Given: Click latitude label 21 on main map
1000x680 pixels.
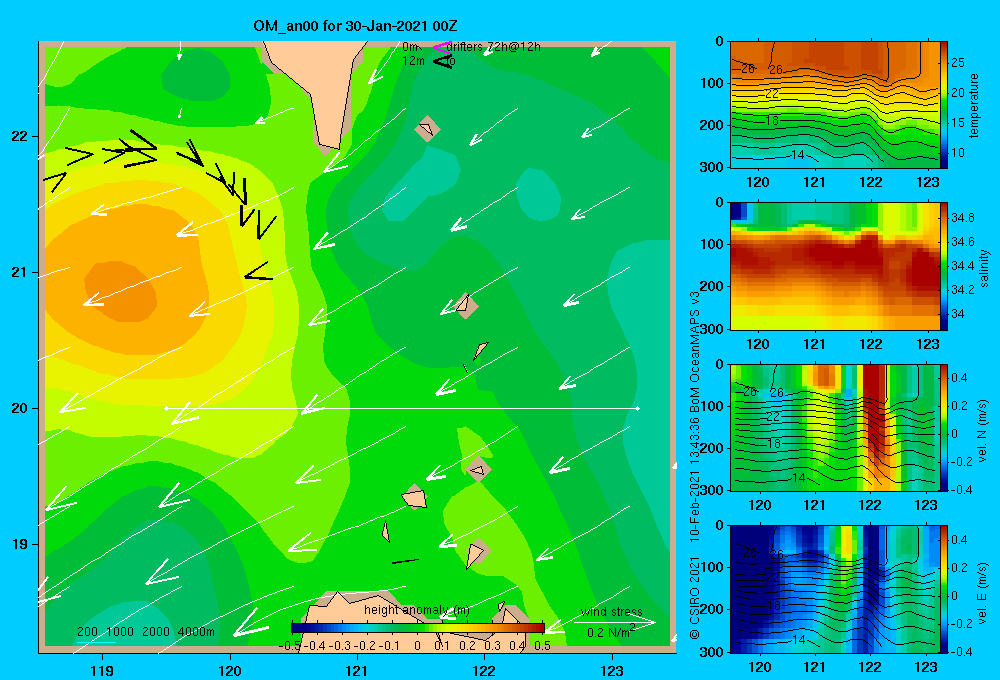Looking at the screenshot, I should pos(19,272).
